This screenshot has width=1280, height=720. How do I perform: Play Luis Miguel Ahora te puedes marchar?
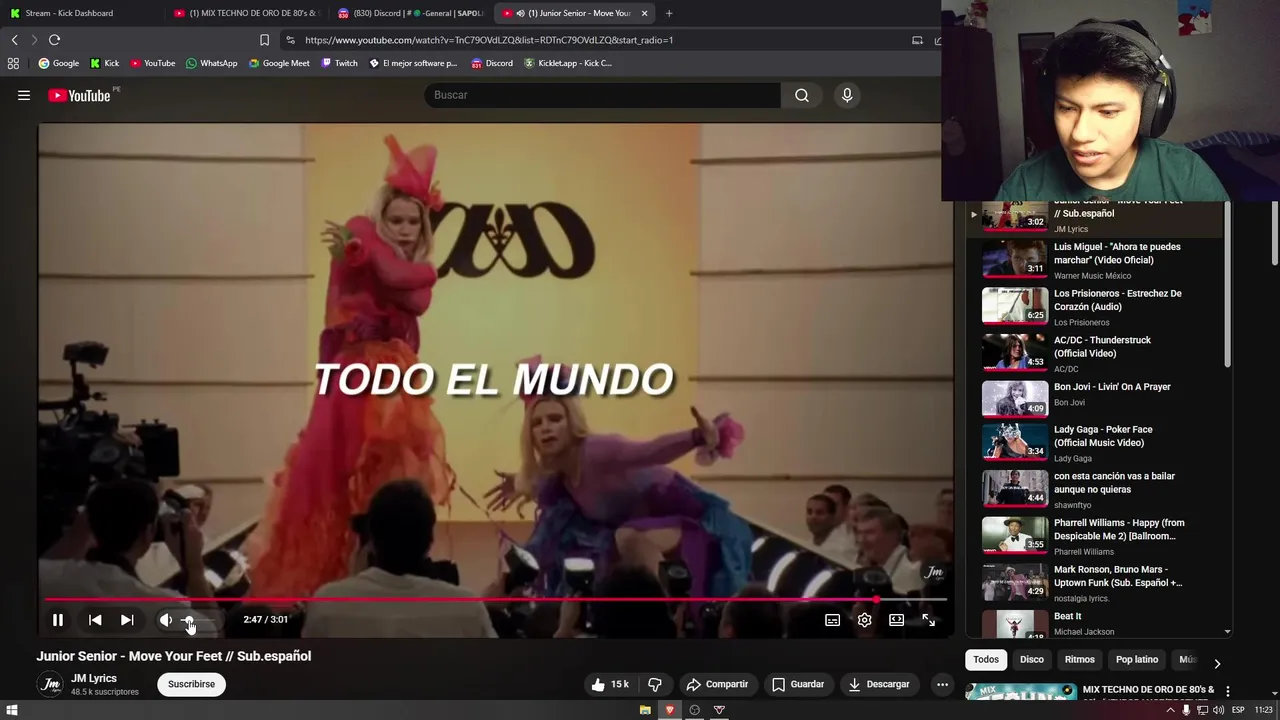pyautogui.click(x=1095, y=259)
